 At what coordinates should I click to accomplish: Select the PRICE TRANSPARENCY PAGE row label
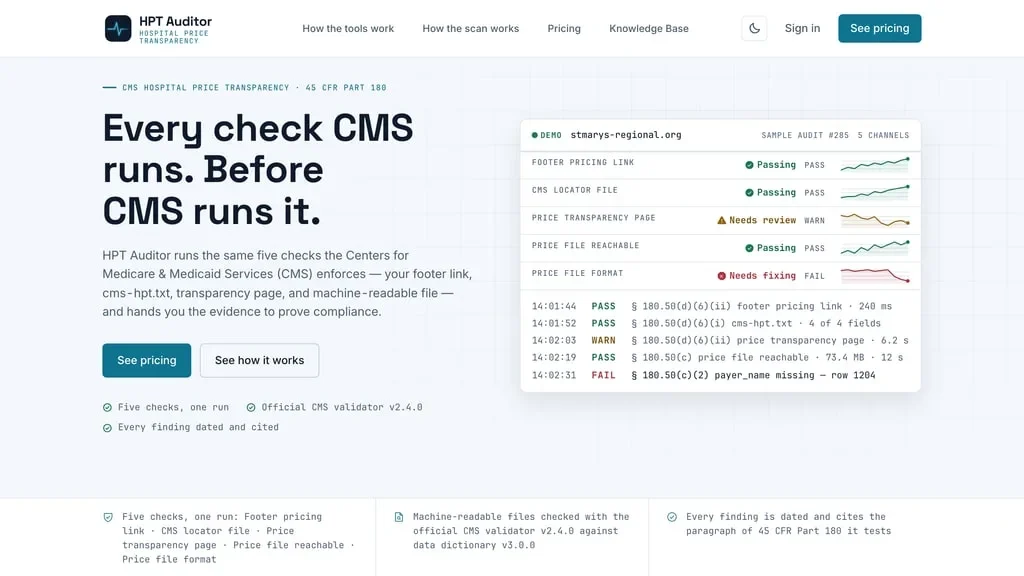point(594,218)
